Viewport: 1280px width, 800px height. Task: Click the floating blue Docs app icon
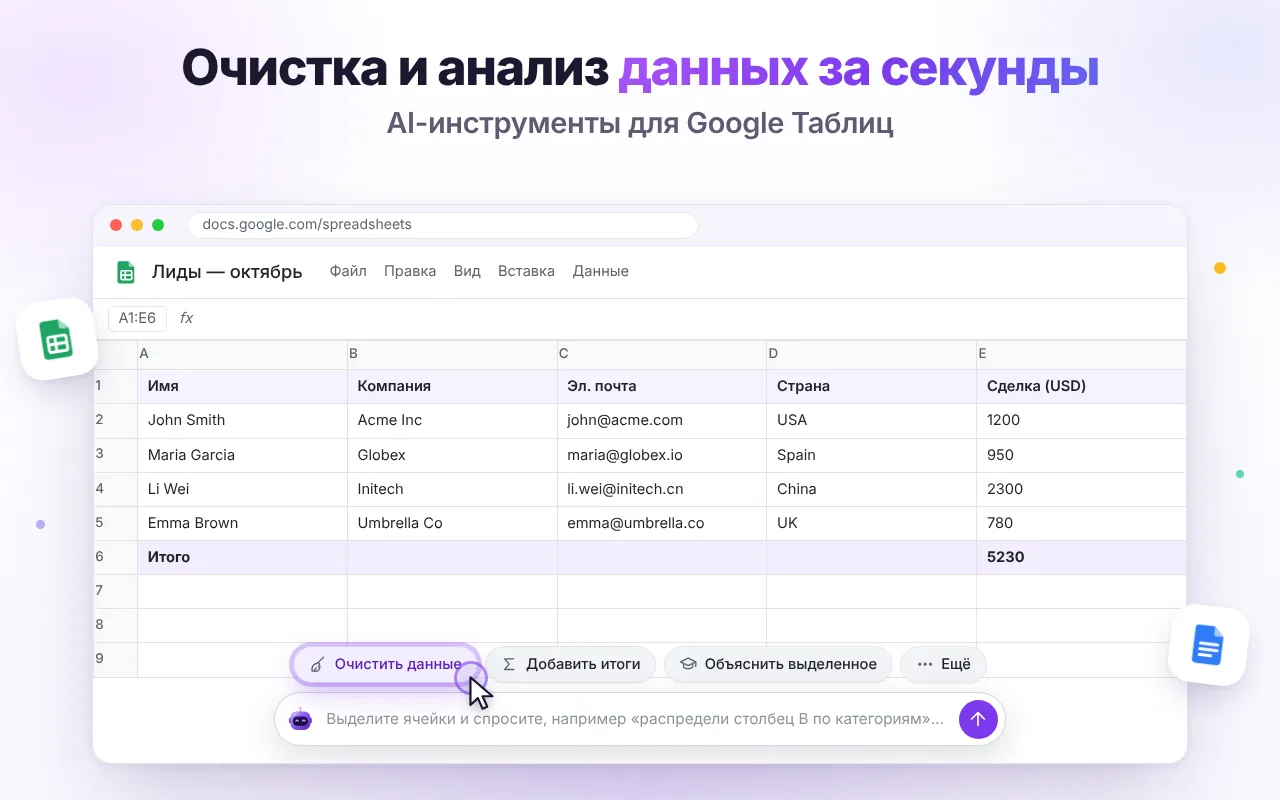pyautogui.click(x=1208, y=645)
